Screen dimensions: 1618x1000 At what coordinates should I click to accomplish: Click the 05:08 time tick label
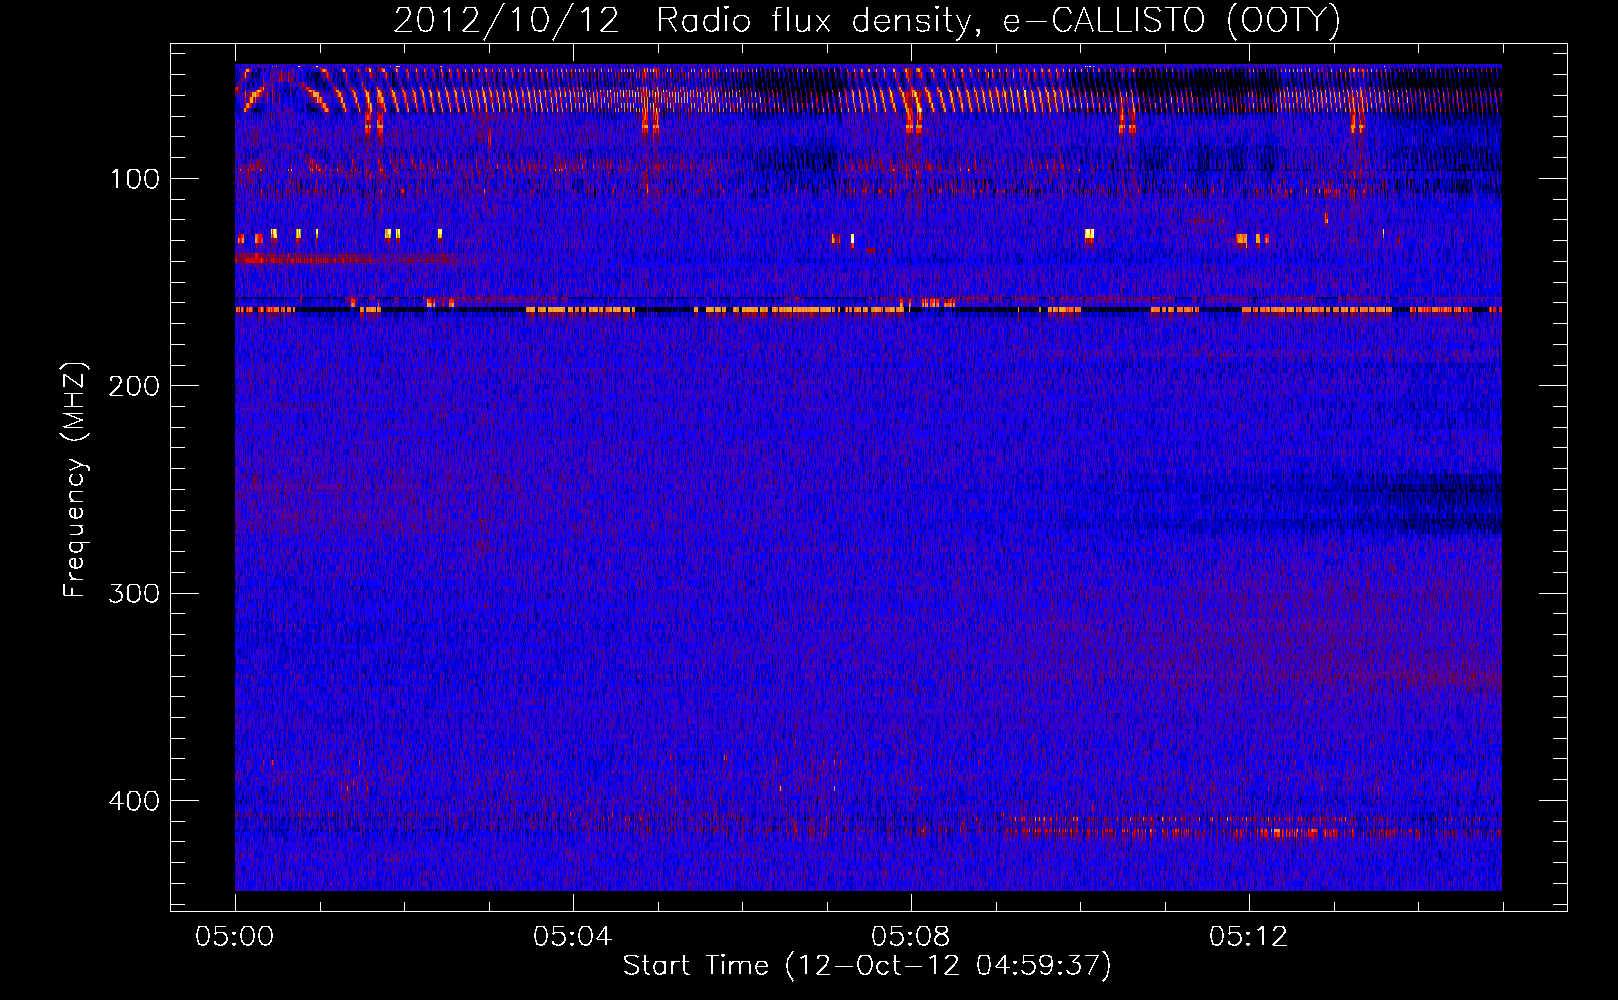coord(911,937)
